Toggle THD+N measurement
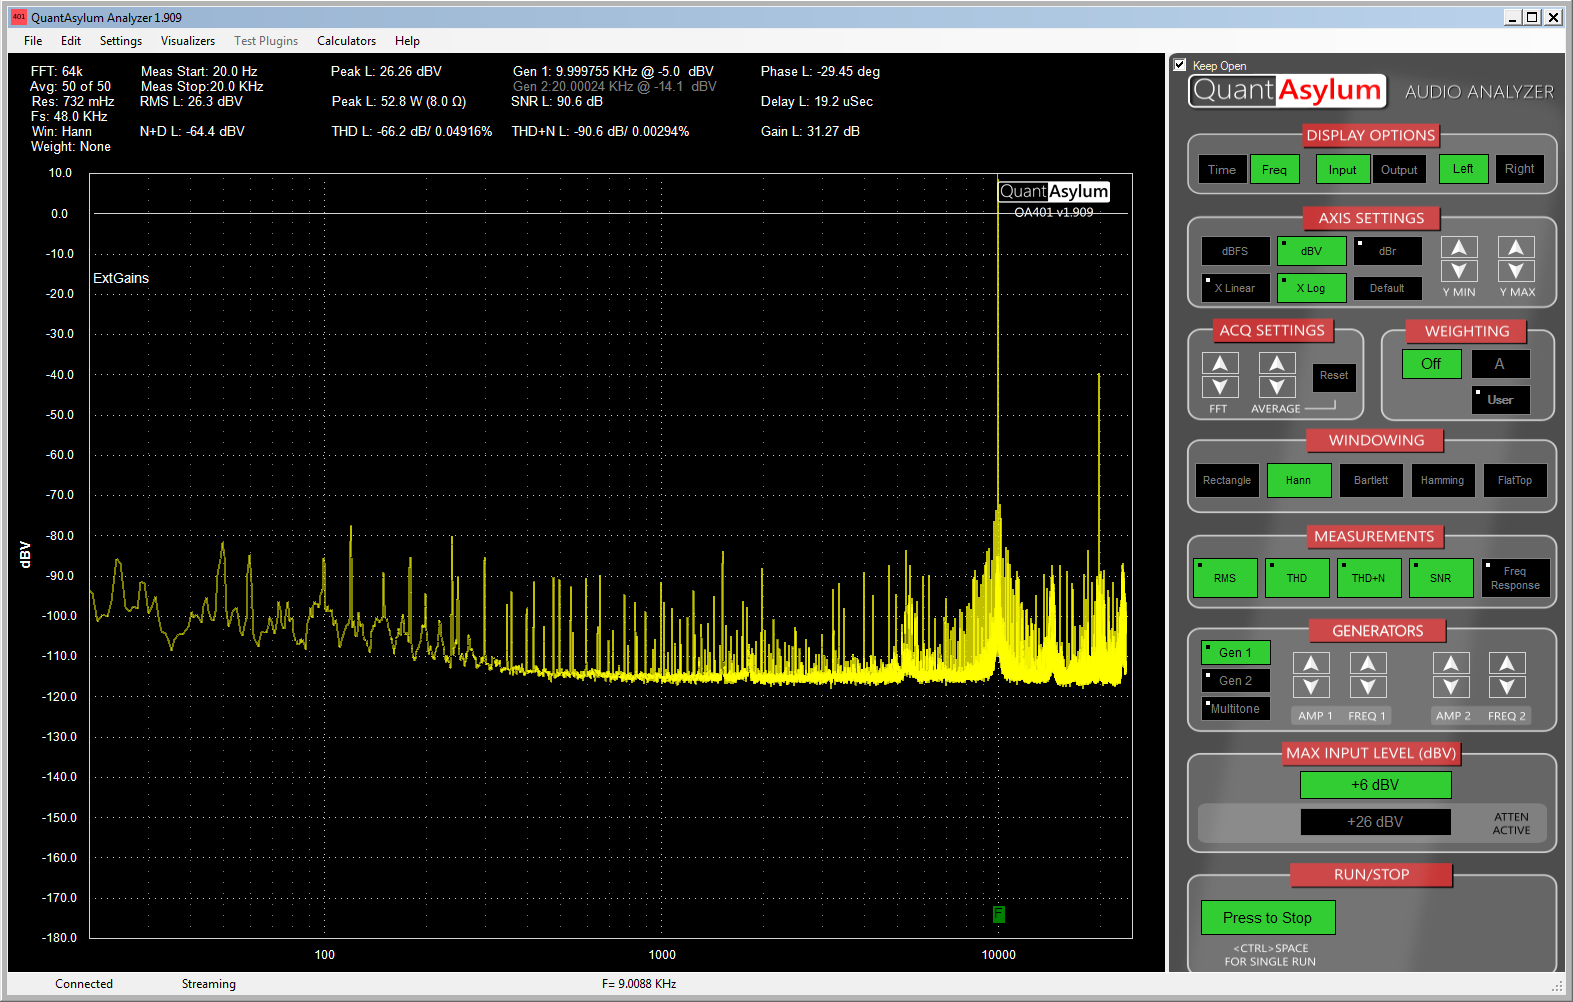Image resolution: width=1573 pixels, height=1002 pixels. tap(1370, 578)
